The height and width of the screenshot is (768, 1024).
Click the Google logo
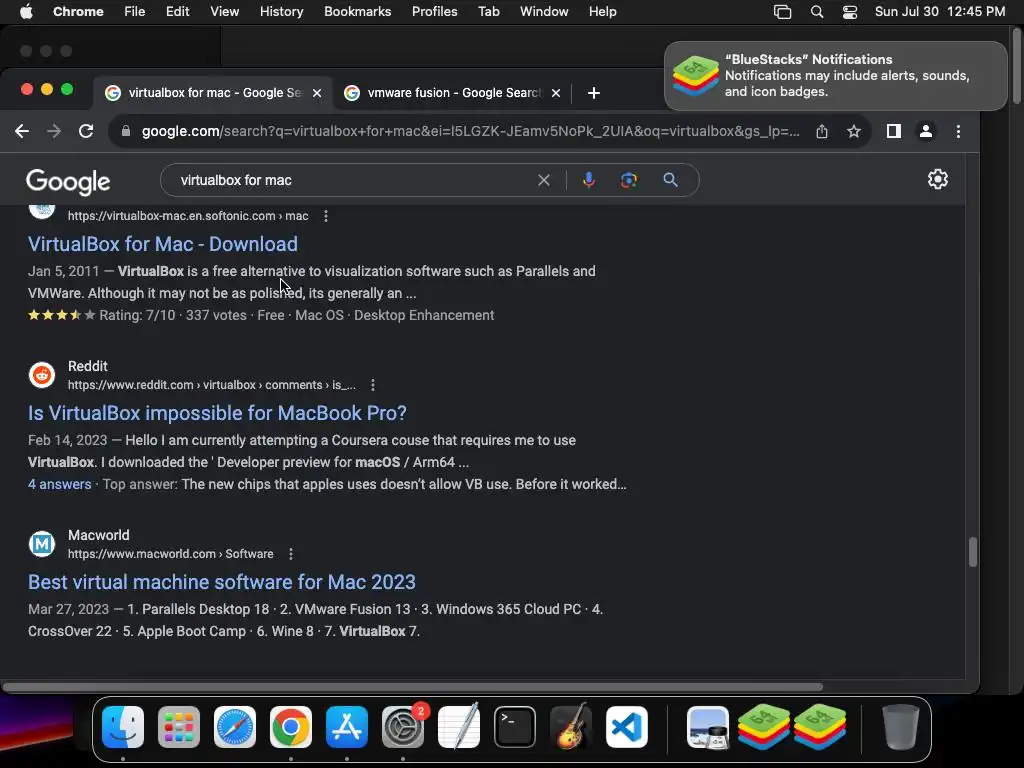[68, 182]
